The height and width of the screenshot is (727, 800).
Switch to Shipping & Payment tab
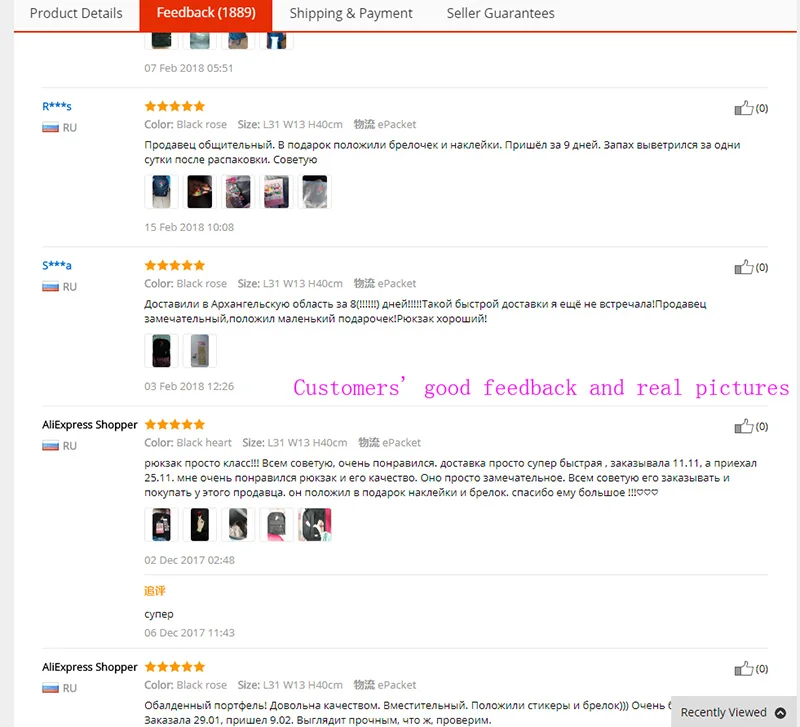(x=351, y=14)
